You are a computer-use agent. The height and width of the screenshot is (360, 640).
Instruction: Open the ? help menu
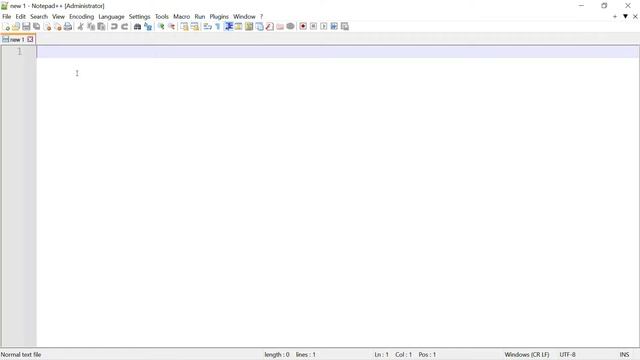tap(262, 17)
